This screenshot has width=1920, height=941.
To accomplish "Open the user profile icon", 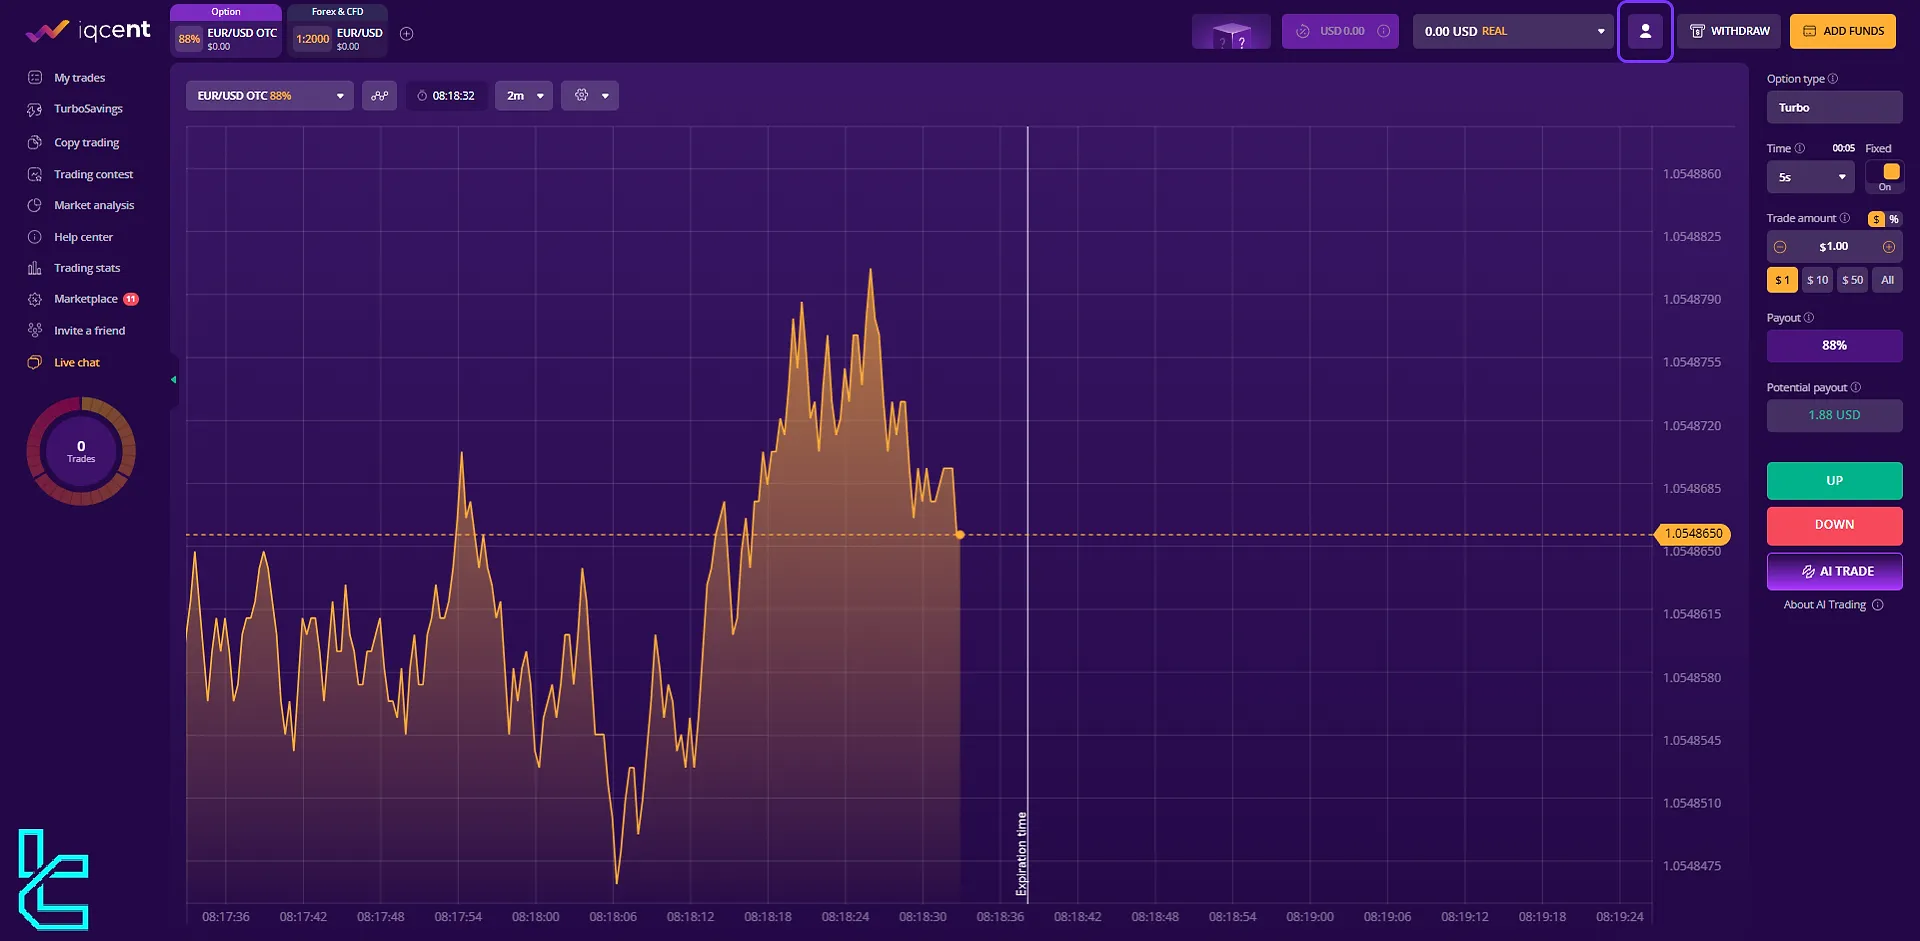I will pos(1645,32).
